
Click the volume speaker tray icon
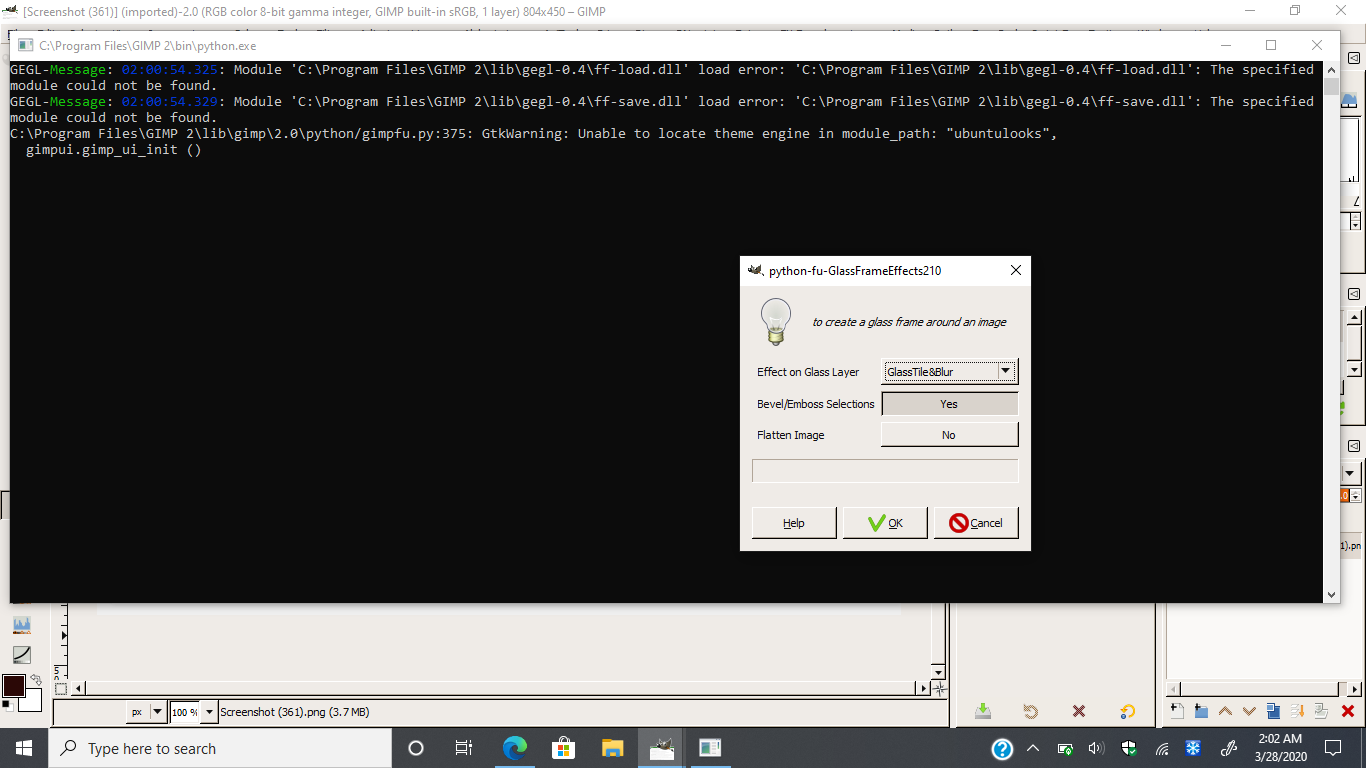tap(1095, 748)
